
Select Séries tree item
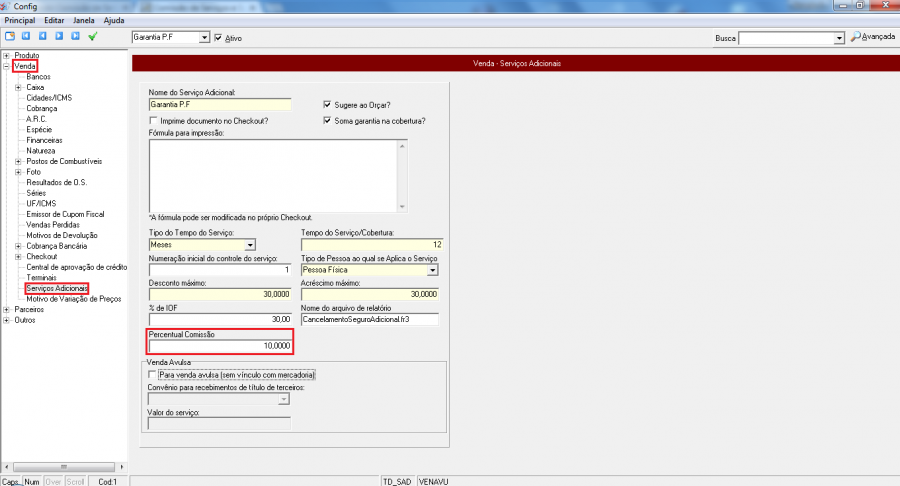[36, 193]
